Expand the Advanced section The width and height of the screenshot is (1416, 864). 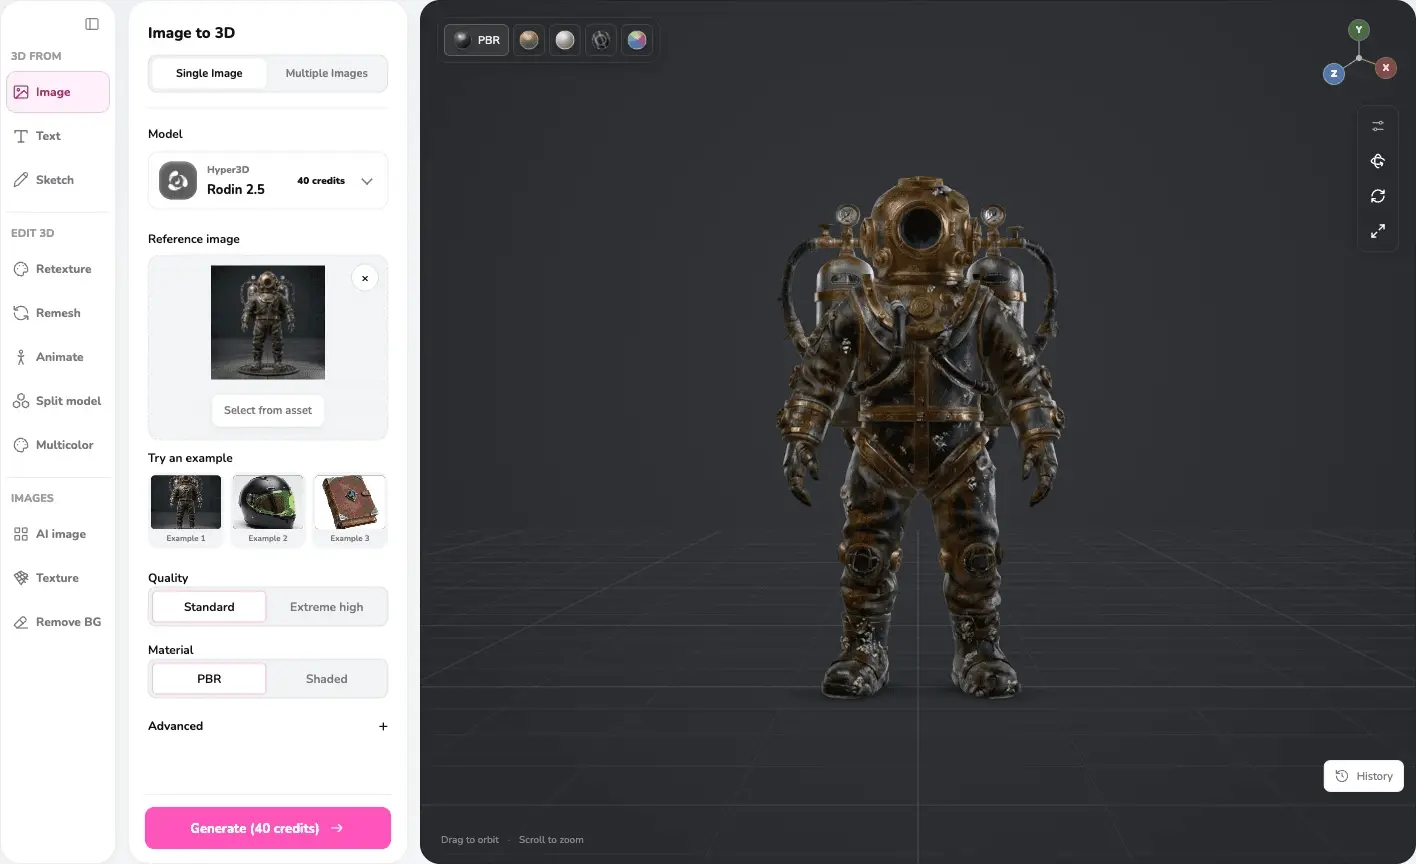(x=268, y=726)
